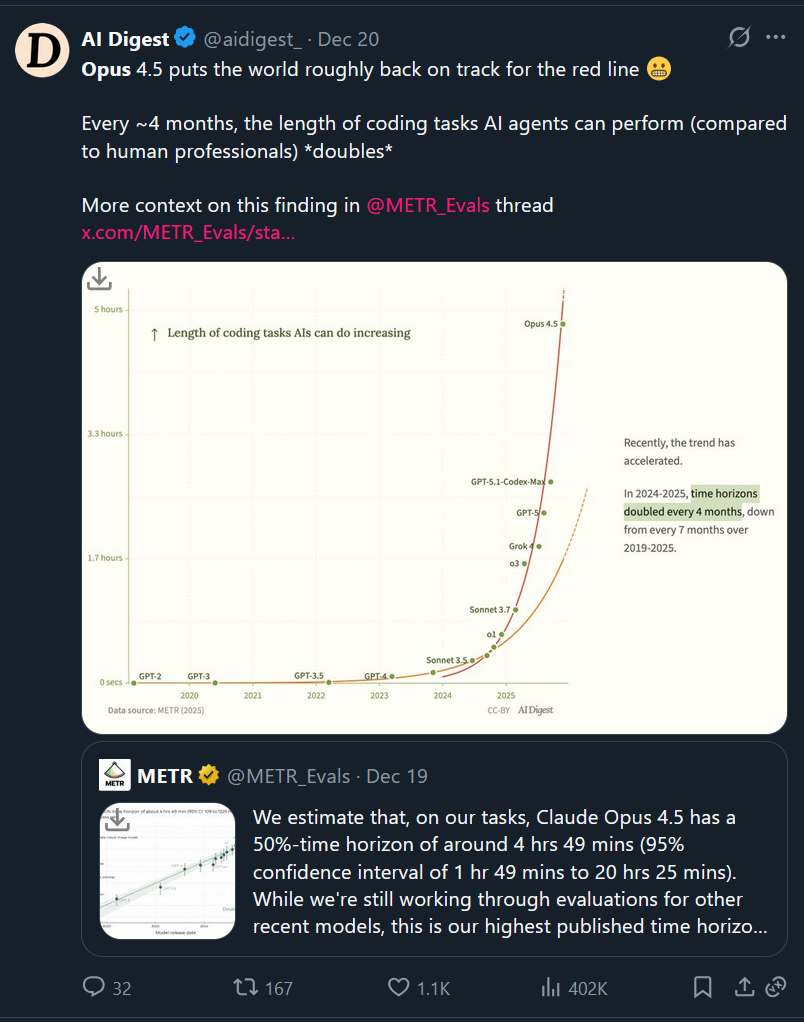
Task: Open the AI Digest display name
Action: (x=125, y=39)
